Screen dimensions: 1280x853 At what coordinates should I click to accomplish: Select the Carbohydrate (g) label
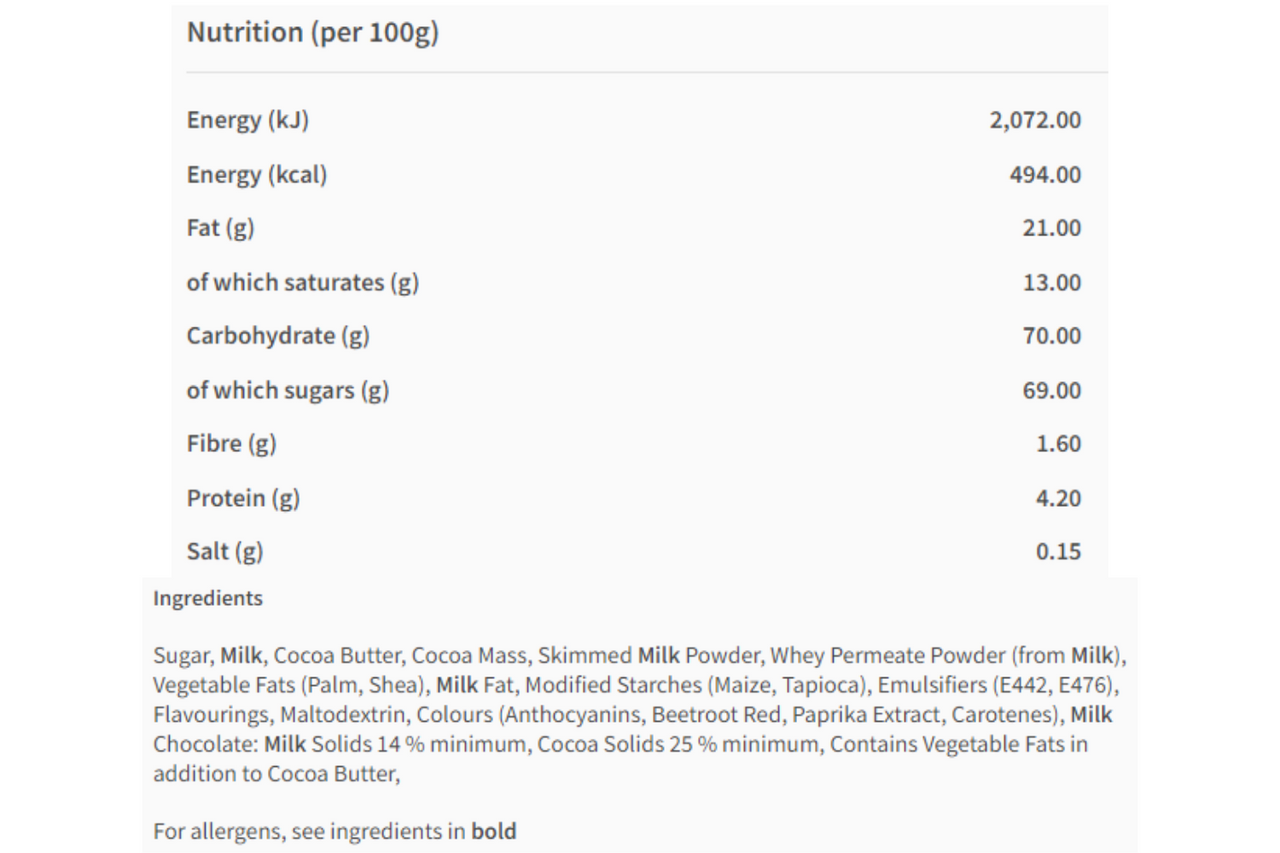pyautogui.click(x=278, y=336)
